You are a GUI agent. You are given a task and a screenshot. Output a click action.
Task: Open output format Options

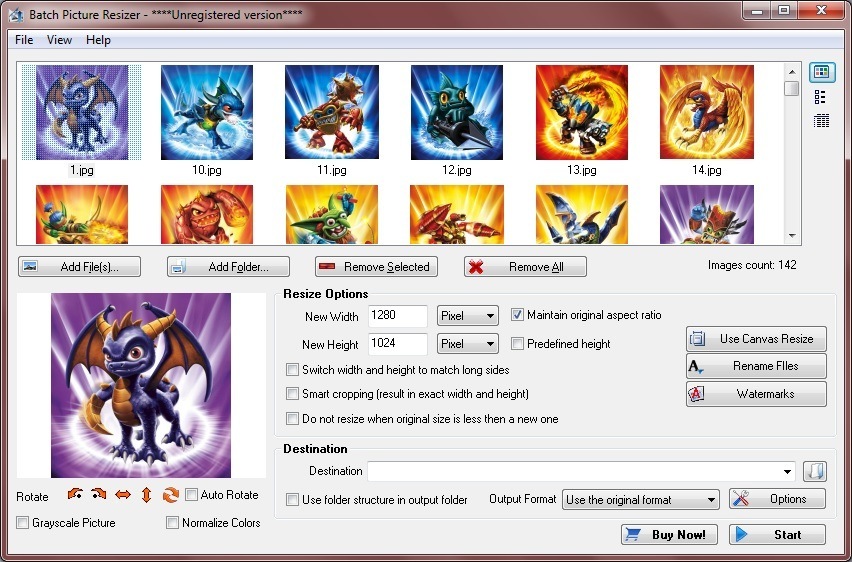777,499
